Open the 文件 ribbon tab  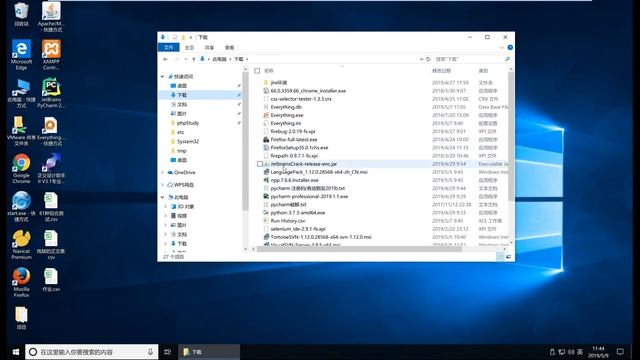click(x=169, y=47)
